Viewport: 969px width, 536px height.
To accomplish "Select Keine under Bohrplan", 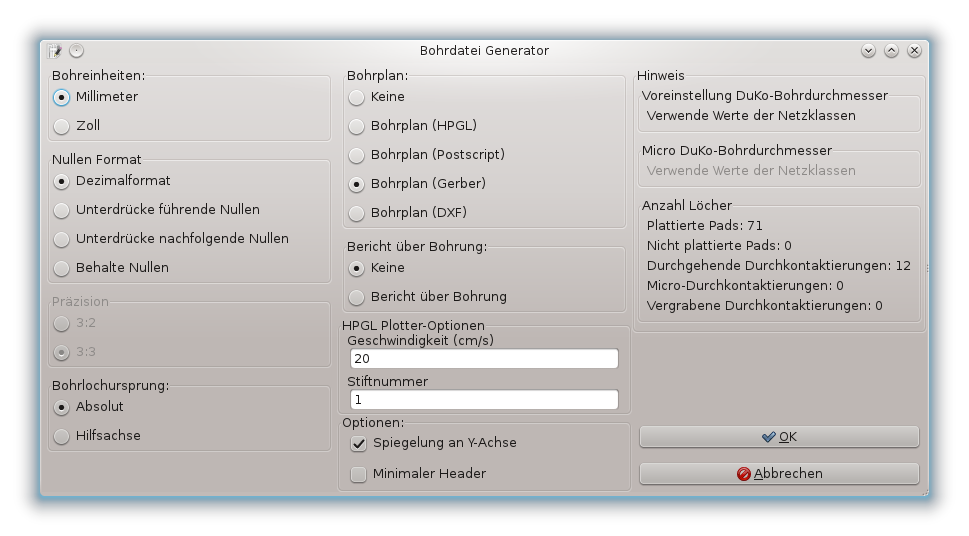I will (x=376, y=97).
